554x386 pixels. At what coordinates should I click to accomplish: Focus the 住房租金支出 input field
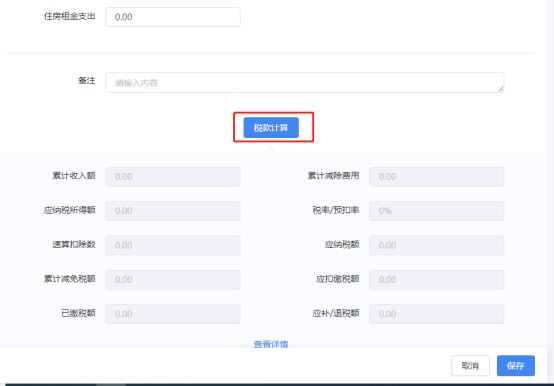point(173,17)
